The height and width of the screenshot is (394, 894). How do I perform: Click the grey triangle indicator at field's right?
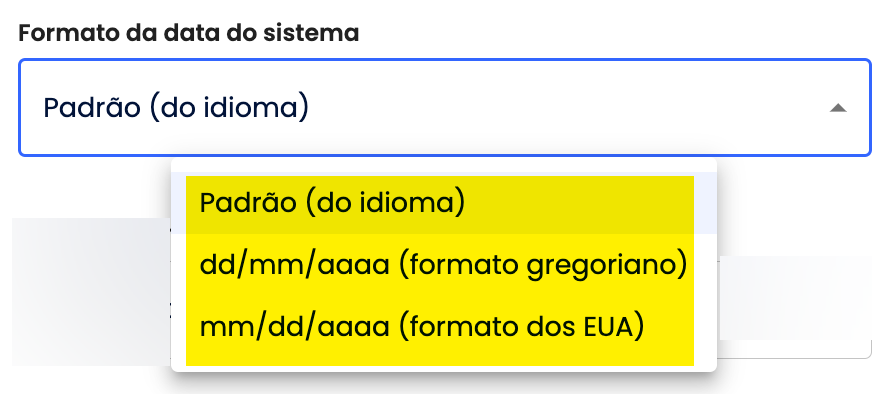coord(838,108)
